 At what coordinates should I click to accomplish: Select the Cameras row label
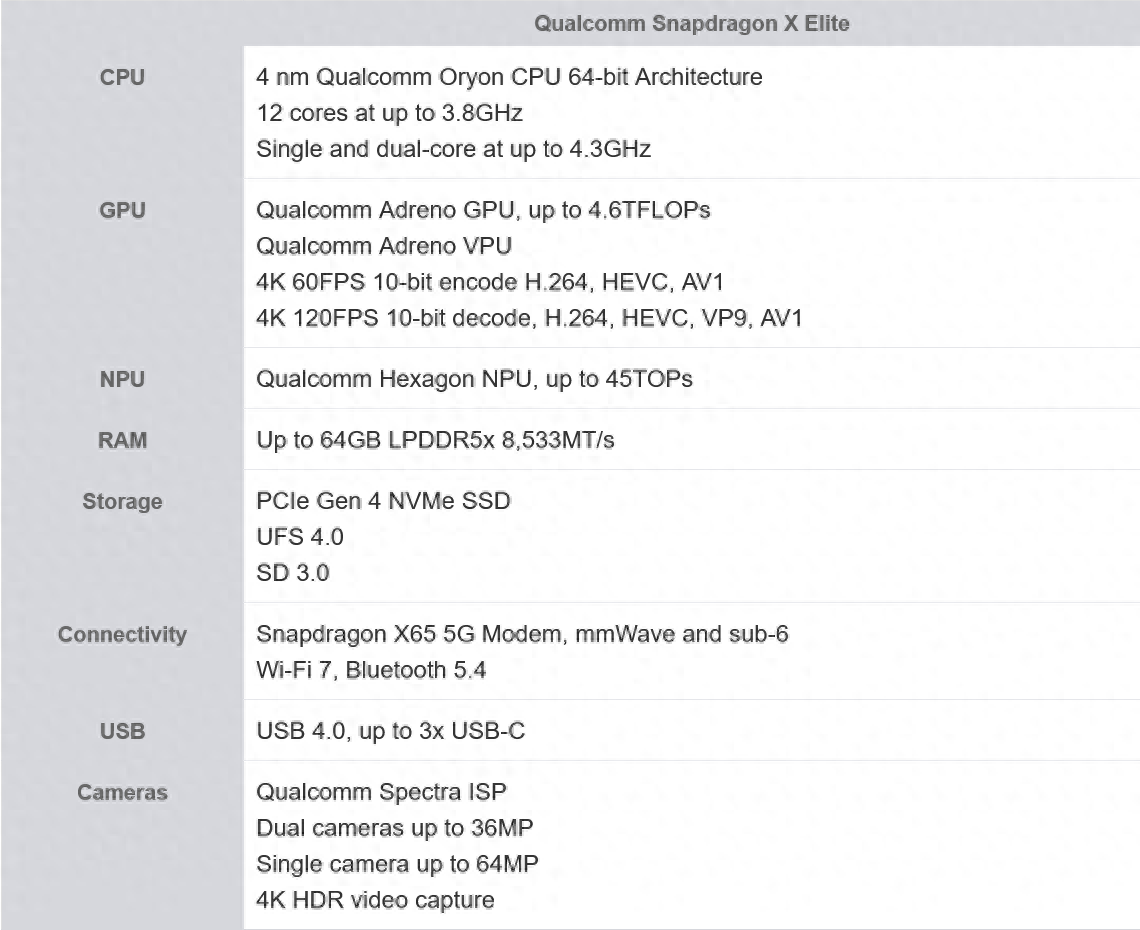[x=122, y=793]
